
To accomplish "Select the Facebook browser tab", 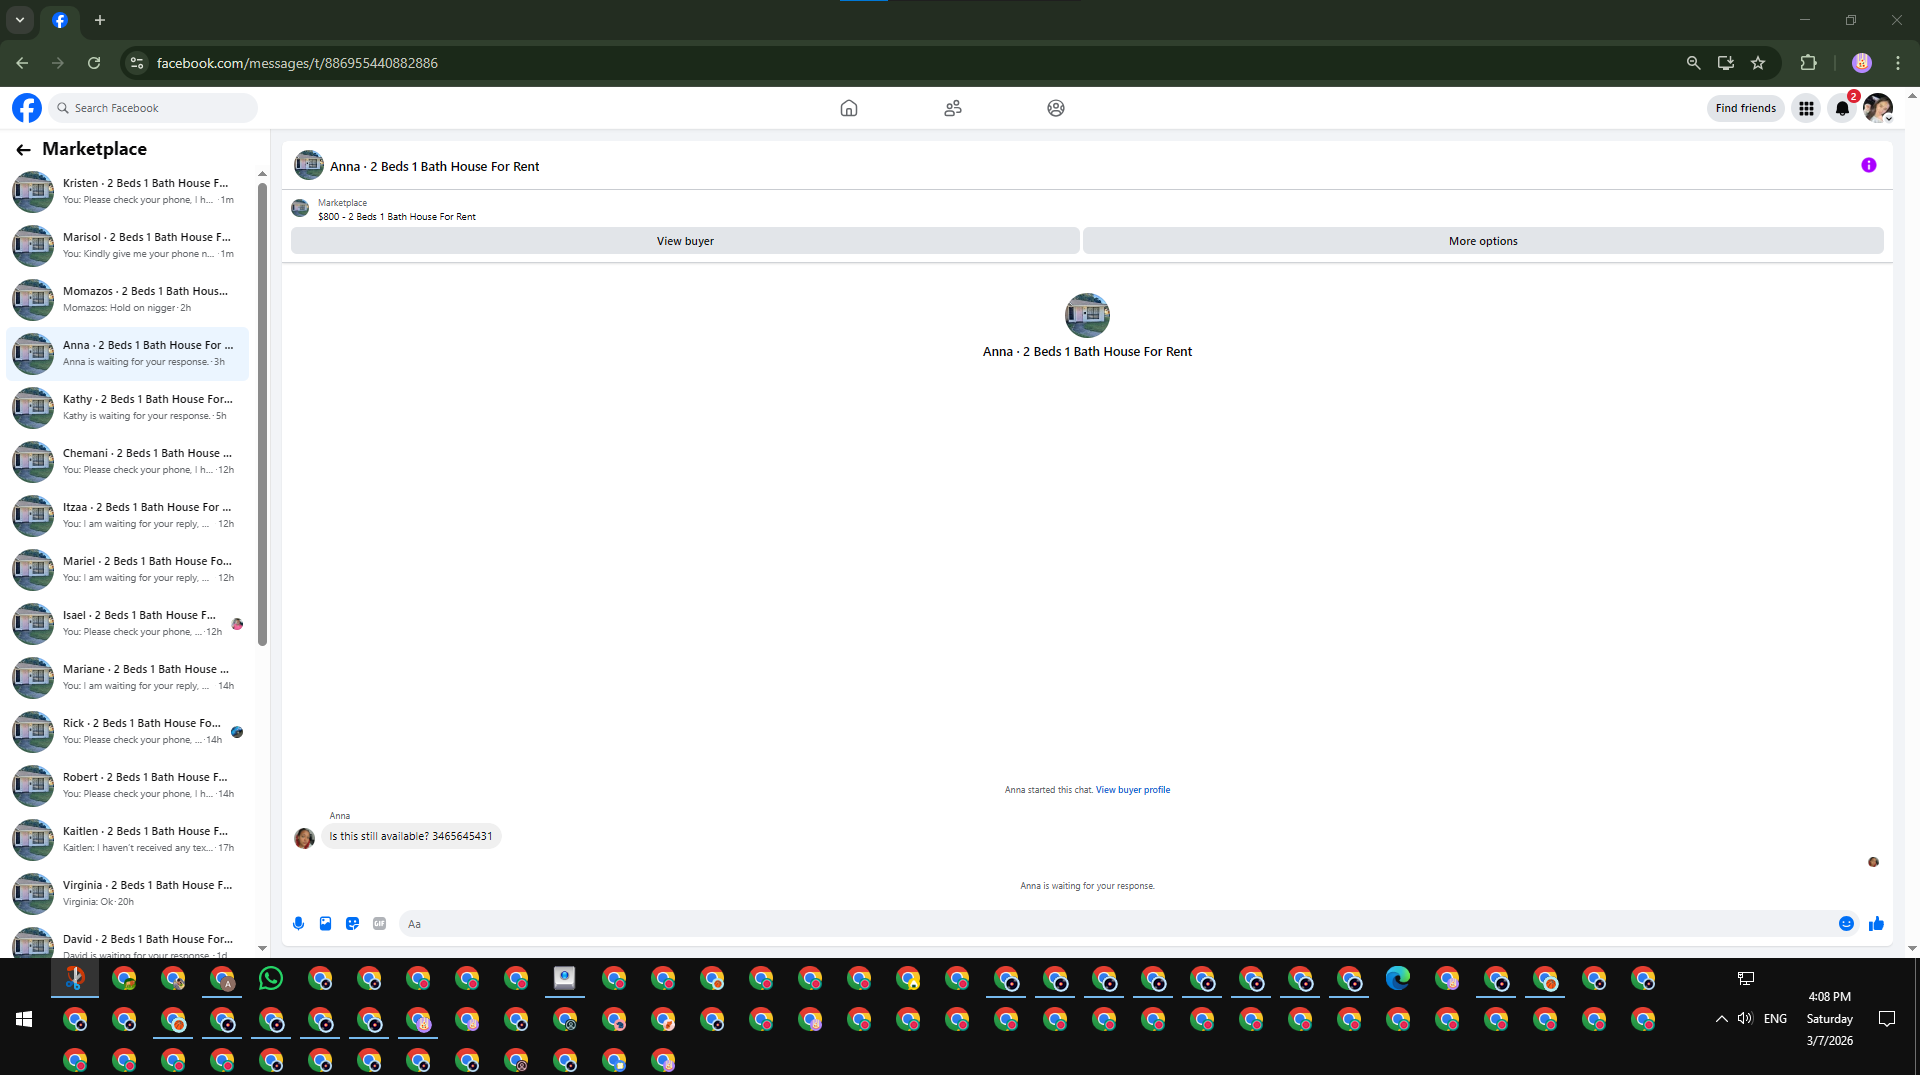I will pos(60,20).
